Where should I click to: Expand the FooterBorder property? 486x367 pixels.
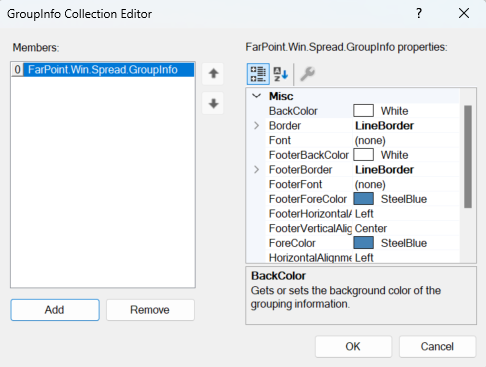coord(256,170)
